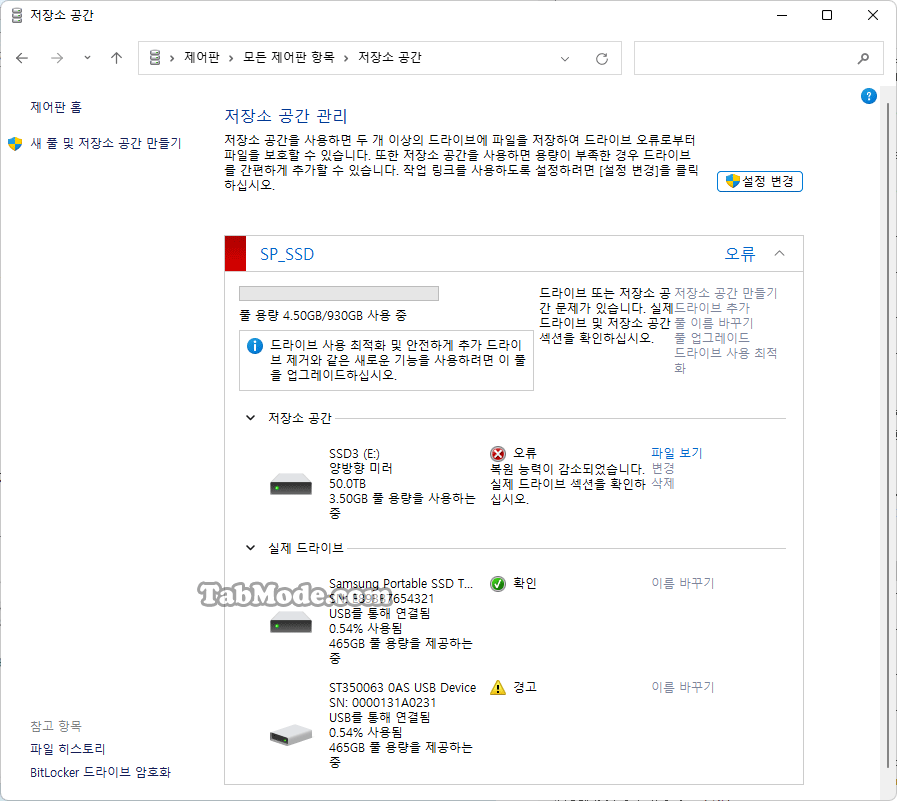This screenshot has width=897, height=801.
Task: Select 저장소 공간 breadcrumb
Action: click(x=390, y=57)
